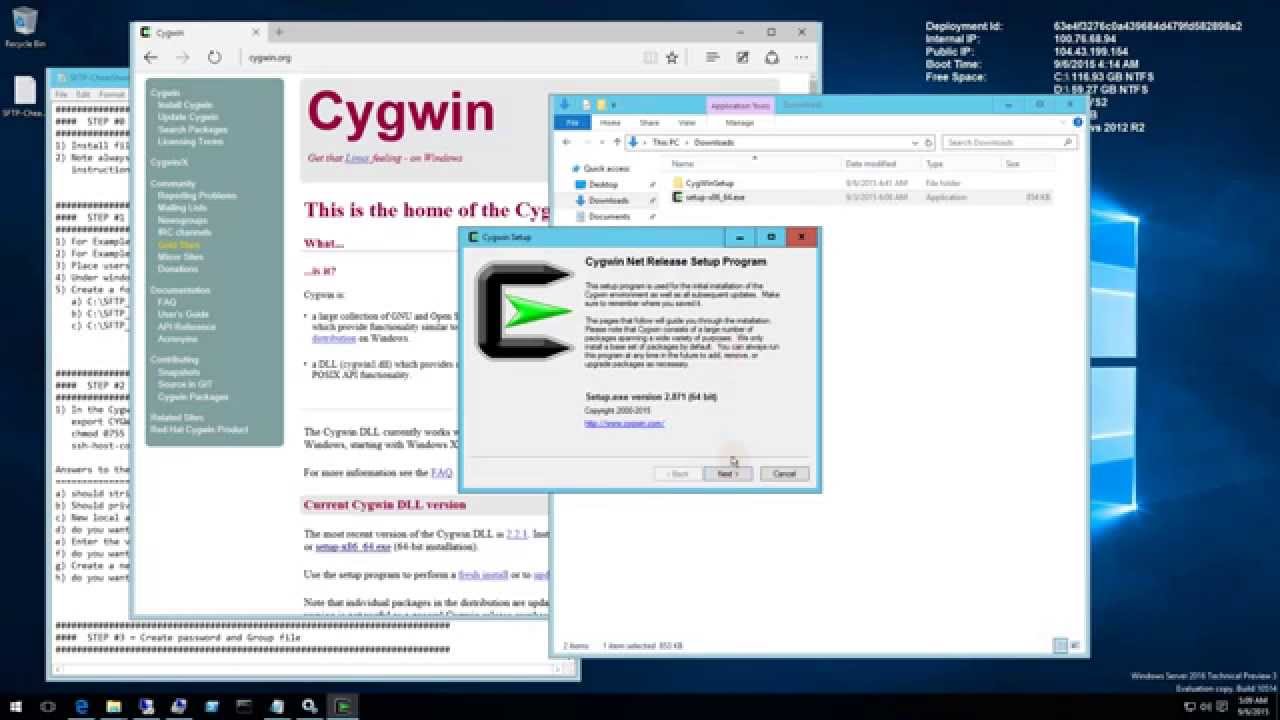Make a web note in Edge

click(x=742, y=58)
